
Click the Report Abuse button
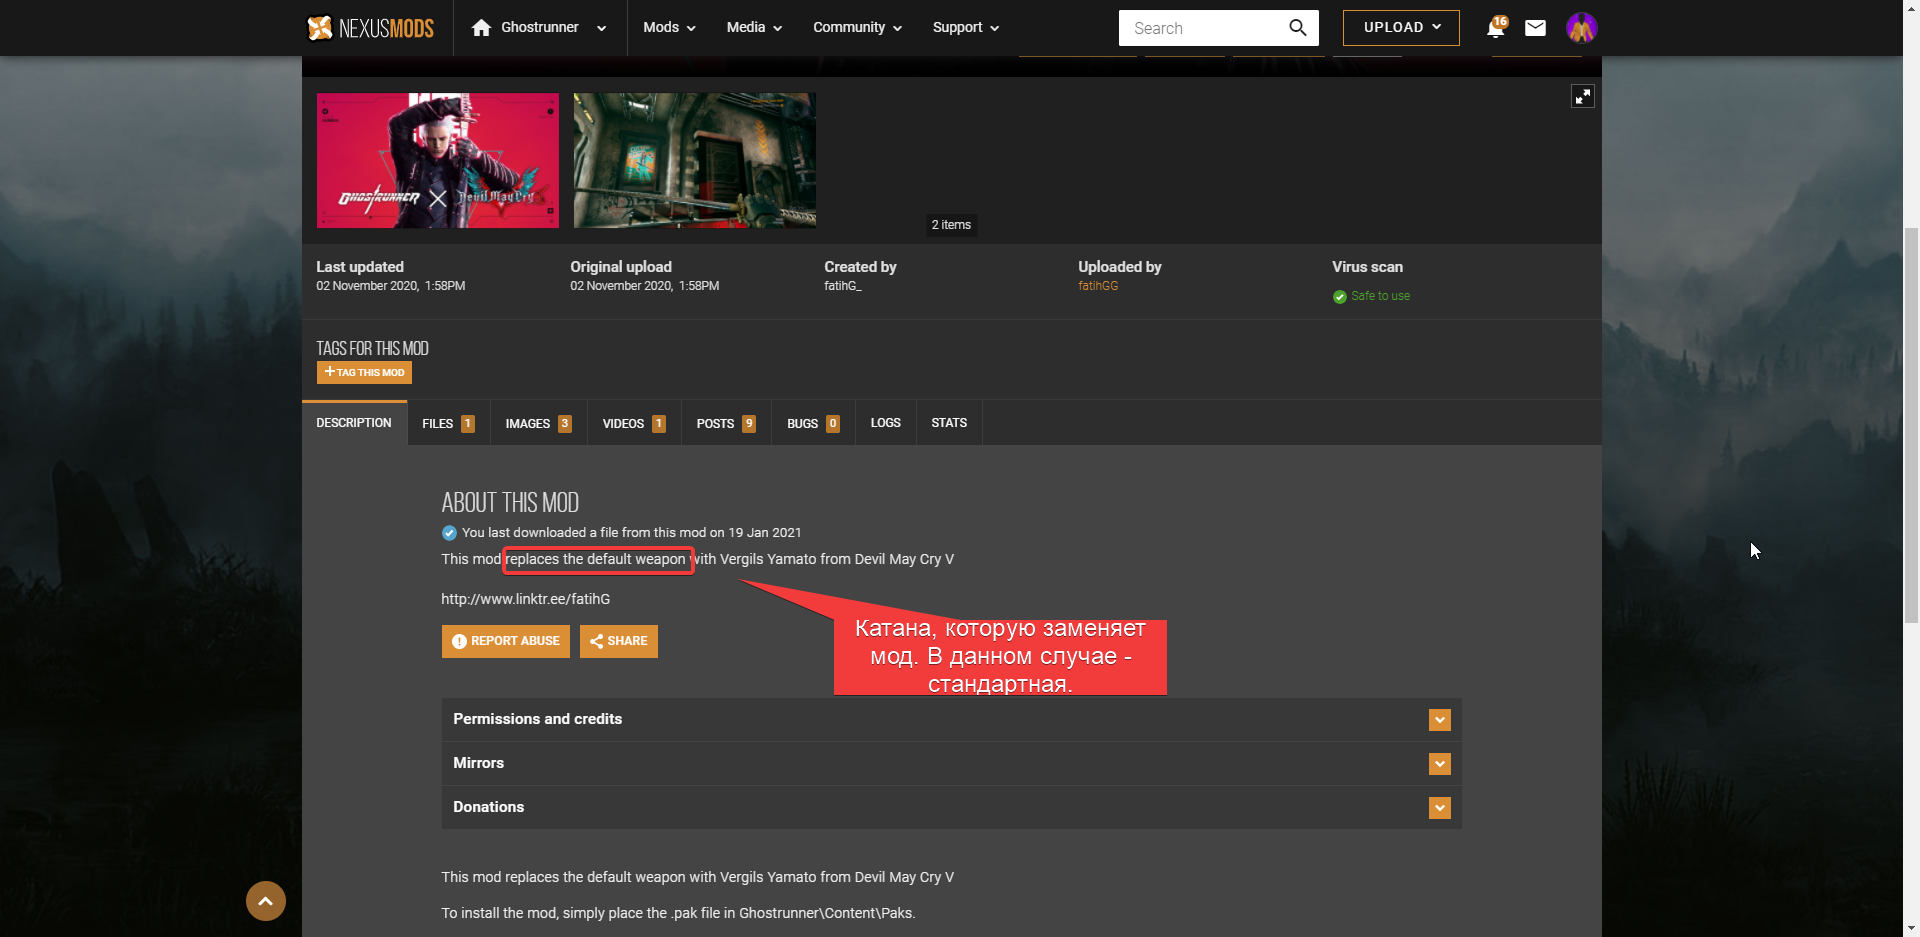(x=506, y=641)
